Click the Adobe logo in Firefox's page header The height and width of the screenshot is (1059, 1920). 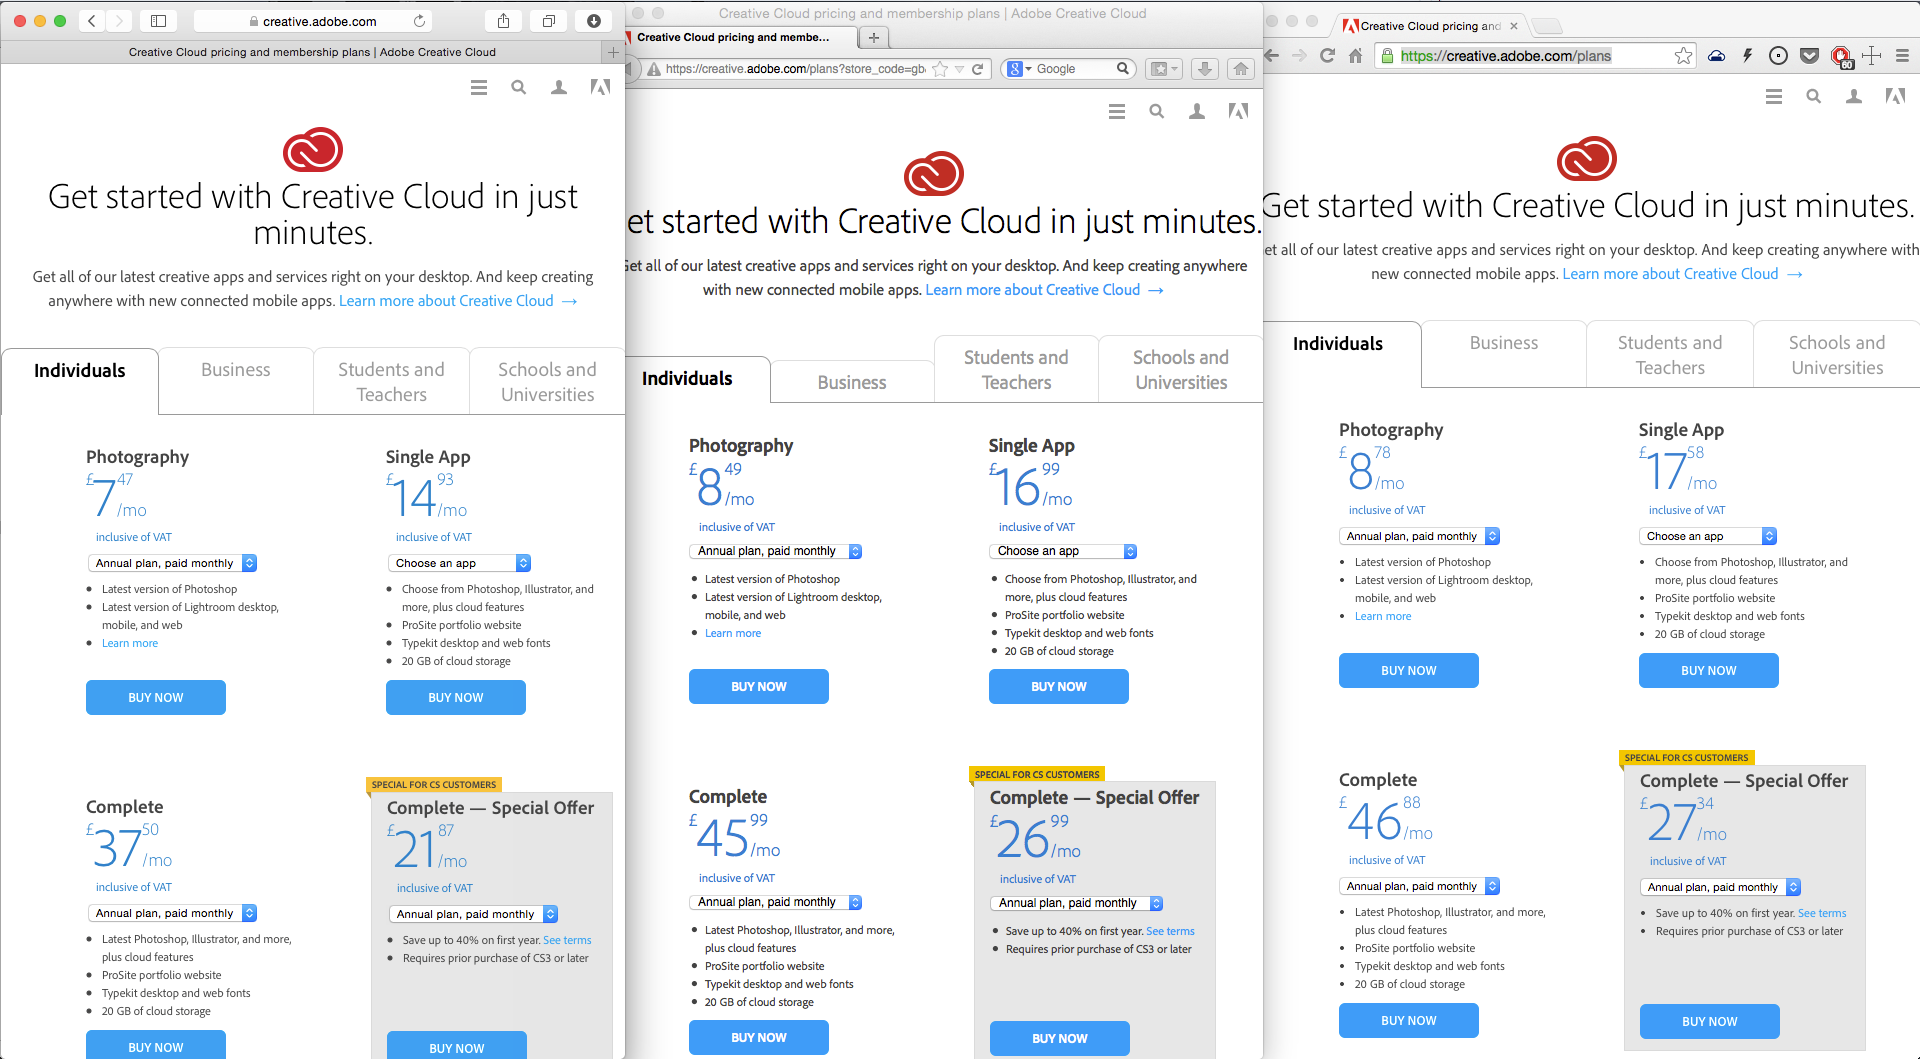pos(1238,112)
